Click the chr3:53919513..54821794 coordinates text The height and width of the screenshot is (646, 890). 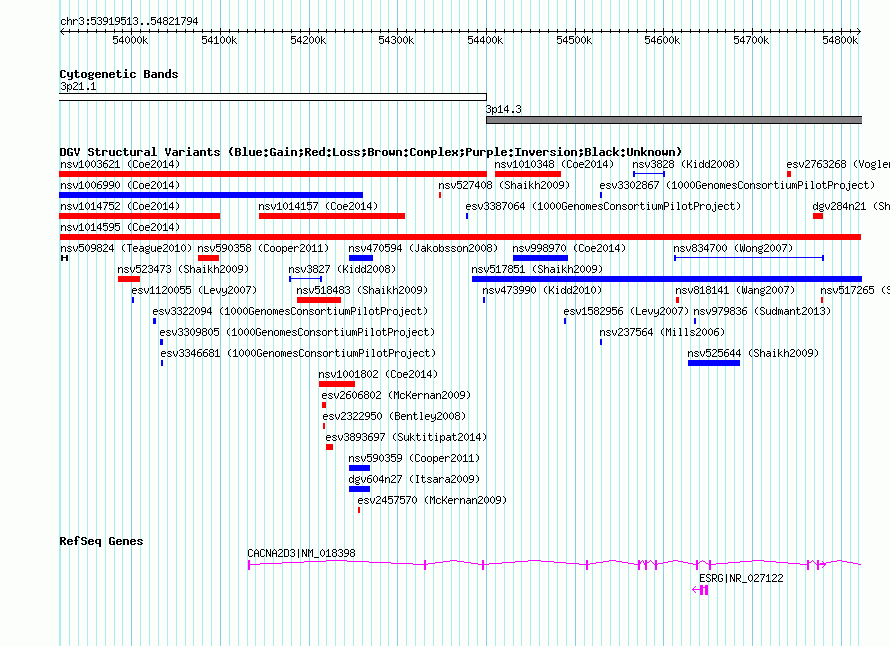[129, 22]
